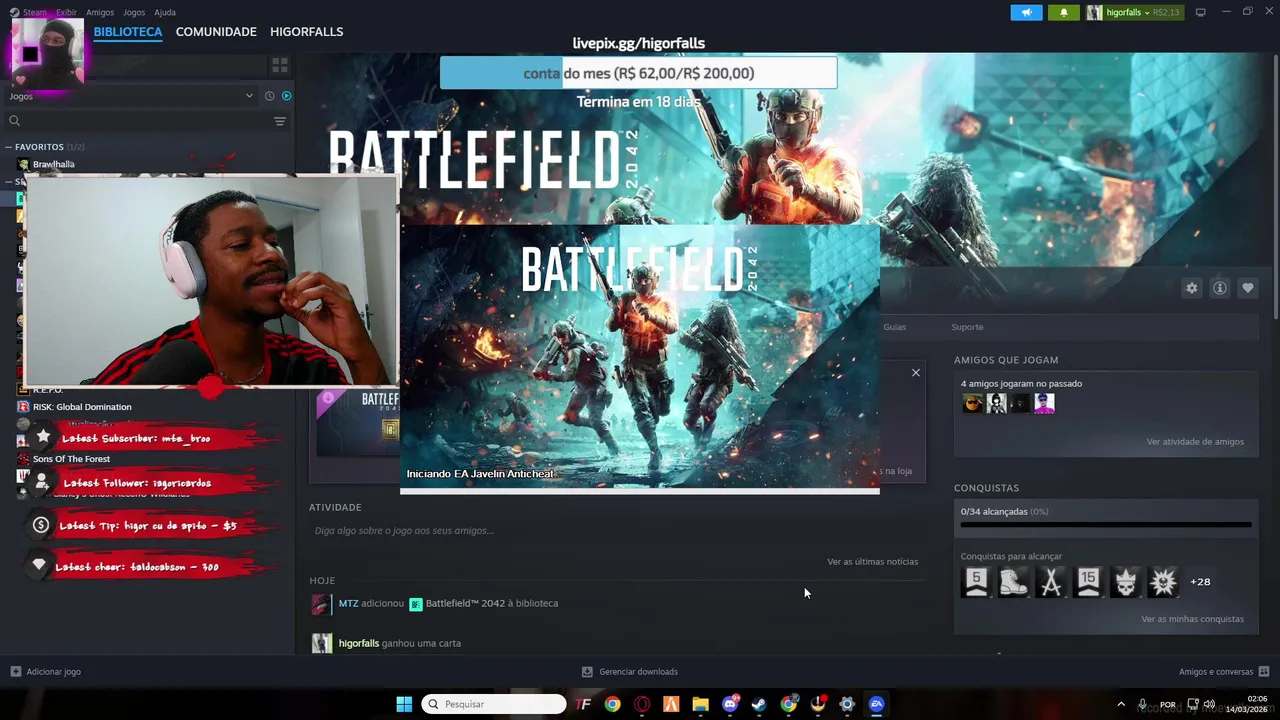Open Steam from the taskbar
Image resolution: width=1280 pixels, height=720 pixels.
pyautogui.click(x=759, y=704)
